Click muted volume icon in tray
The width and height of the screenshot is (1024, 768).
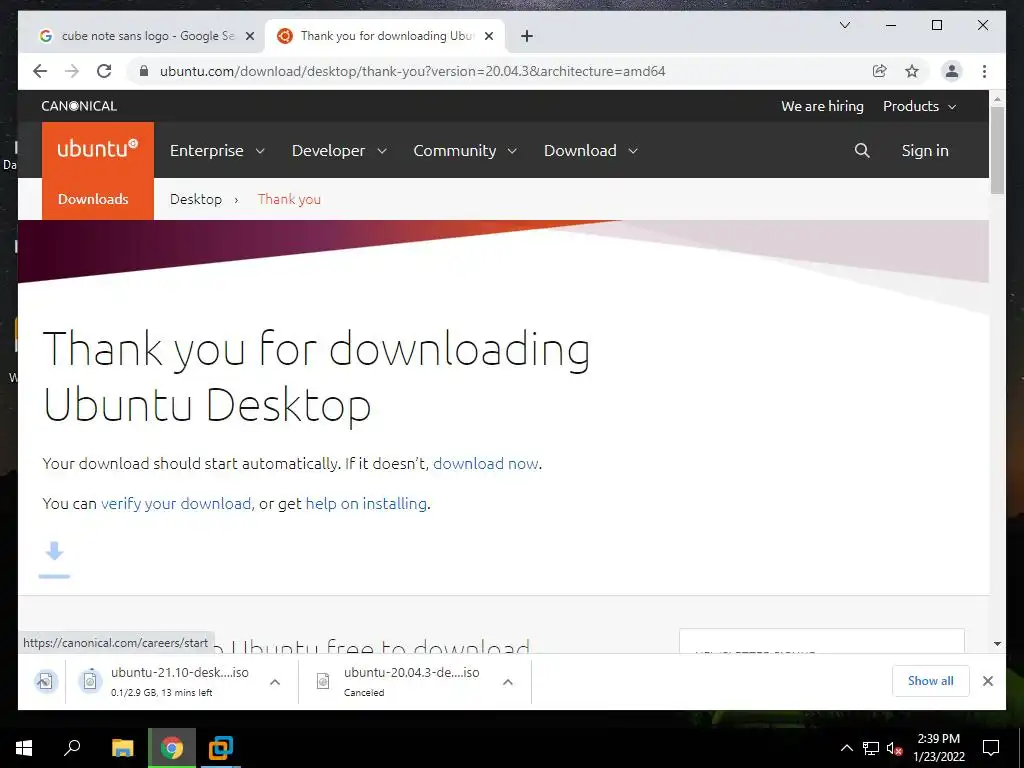click(x=894, y=748)
